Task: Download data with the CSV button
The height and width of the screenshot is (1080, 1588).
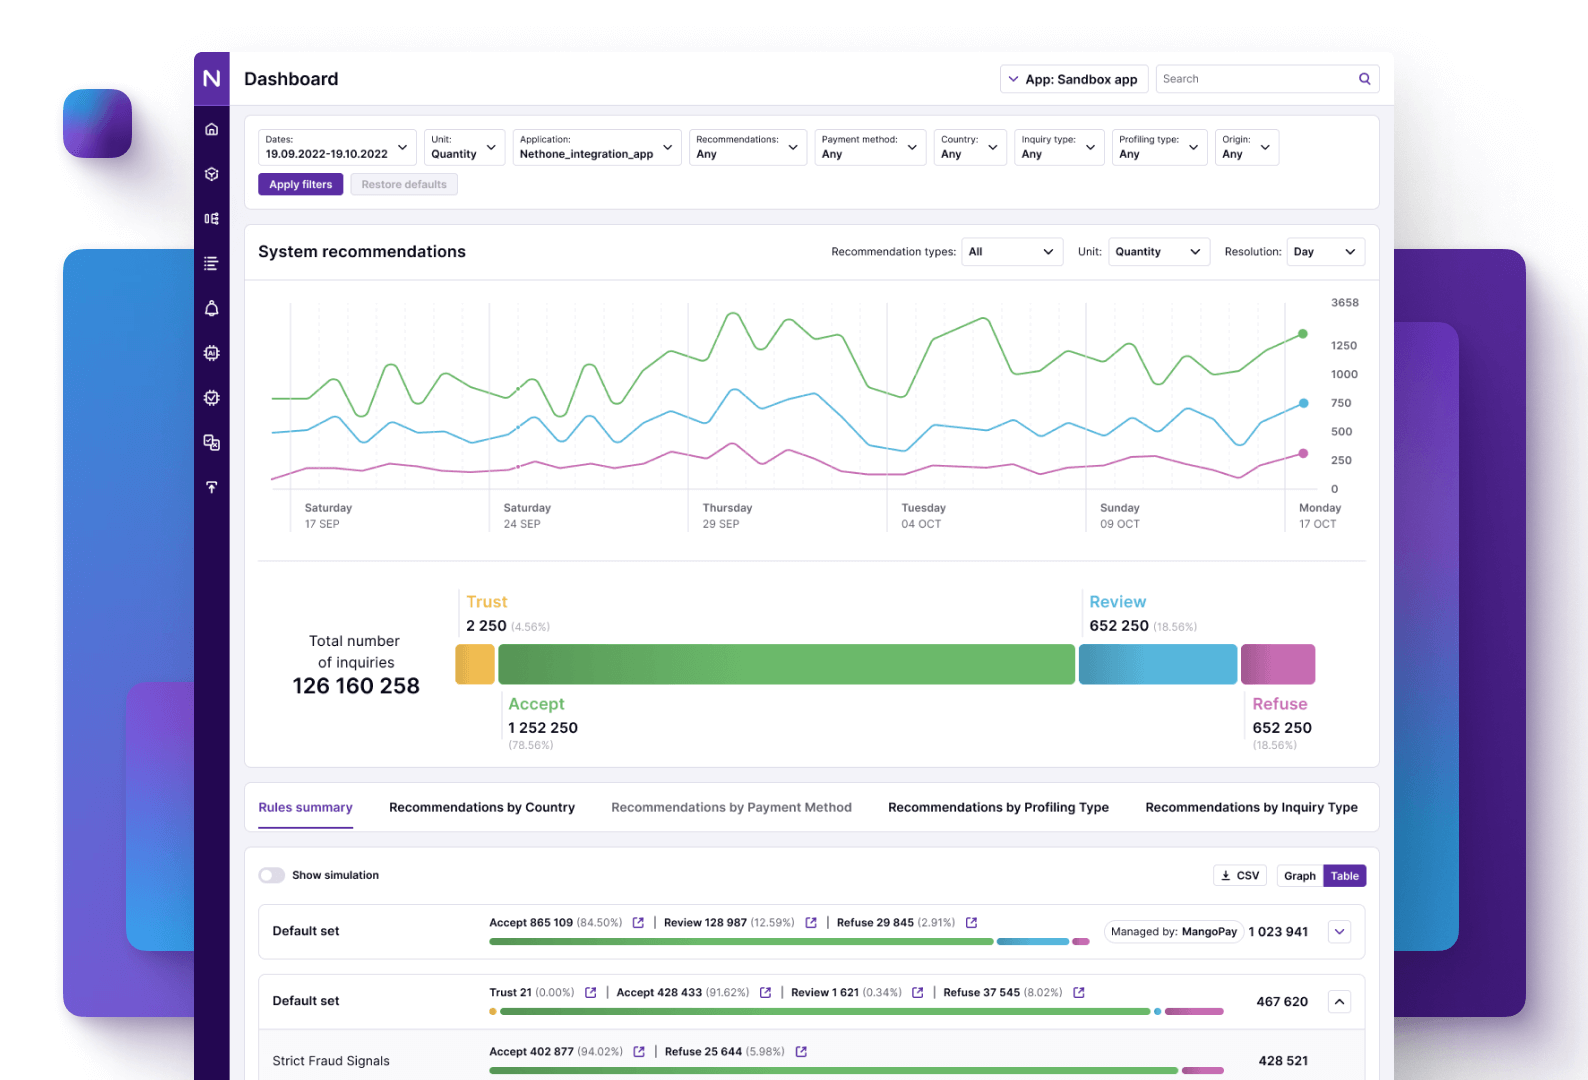Action: pyautogui.click(x=1239, y=876)
